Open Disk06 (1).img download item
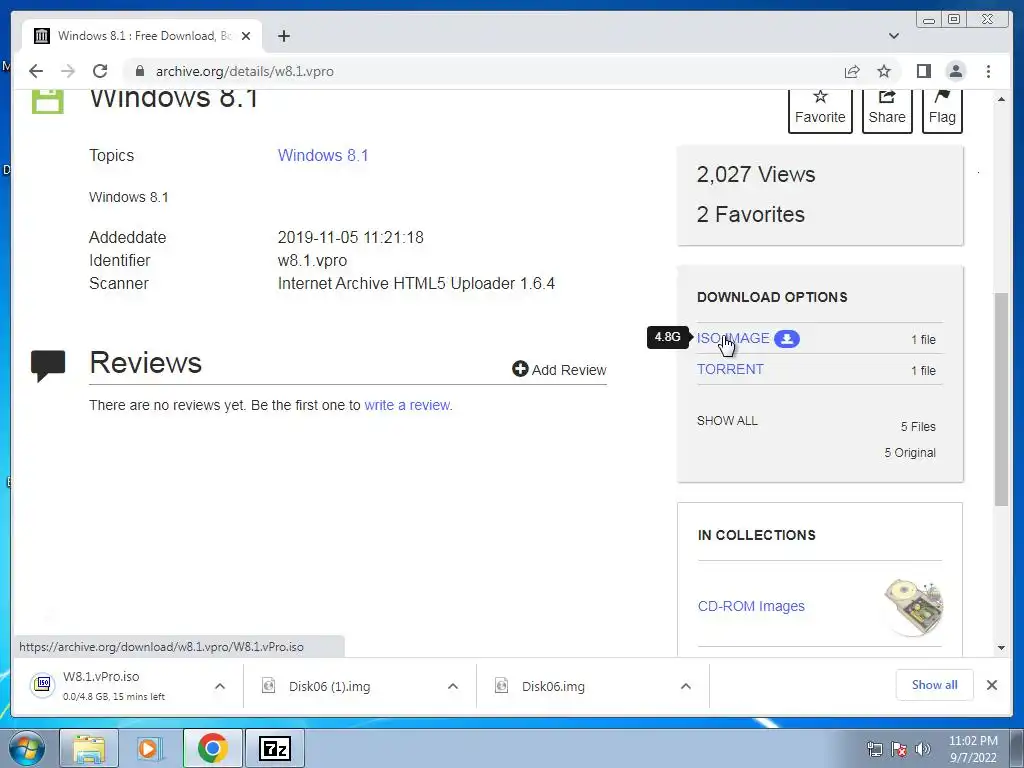This screenshot has height=768, width=1024. 329,686
